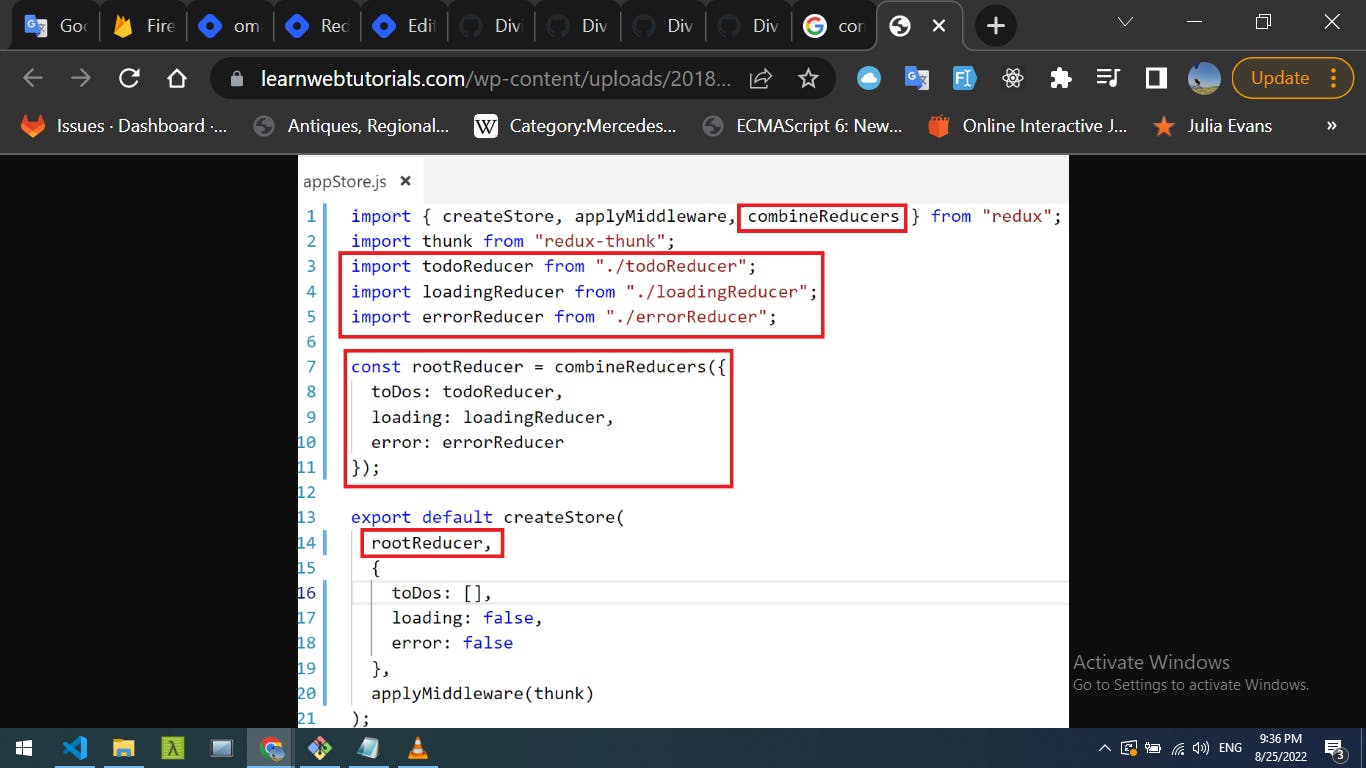The image size is (1366, 768).
Task: Open the green lambda app in taskbar
Action: pyautogui.click(x=172, y=748)
